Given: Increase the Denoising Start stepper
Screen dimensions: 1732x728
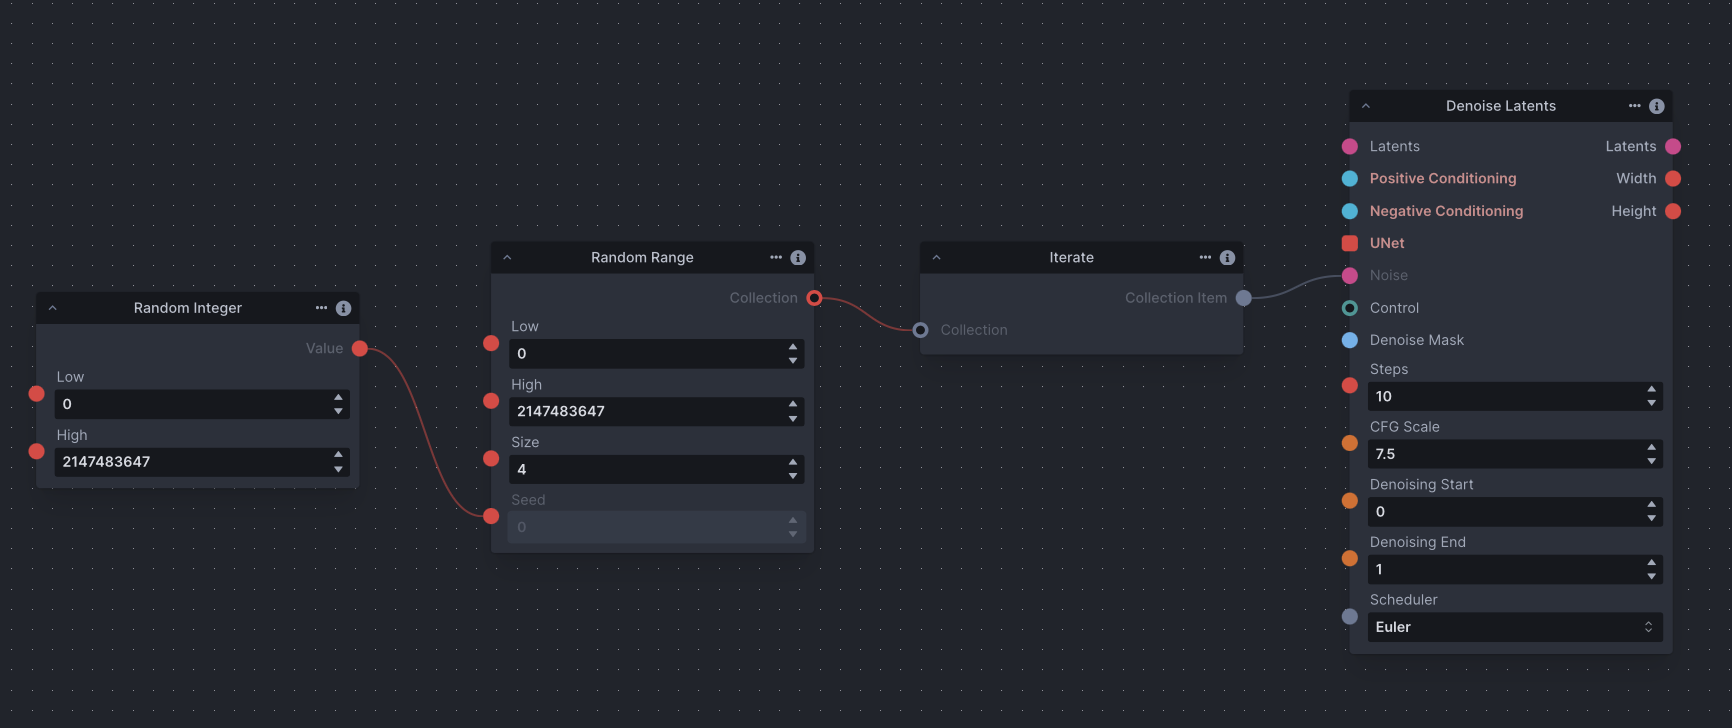Looking at the screenshot, I should coord(1651,505).
